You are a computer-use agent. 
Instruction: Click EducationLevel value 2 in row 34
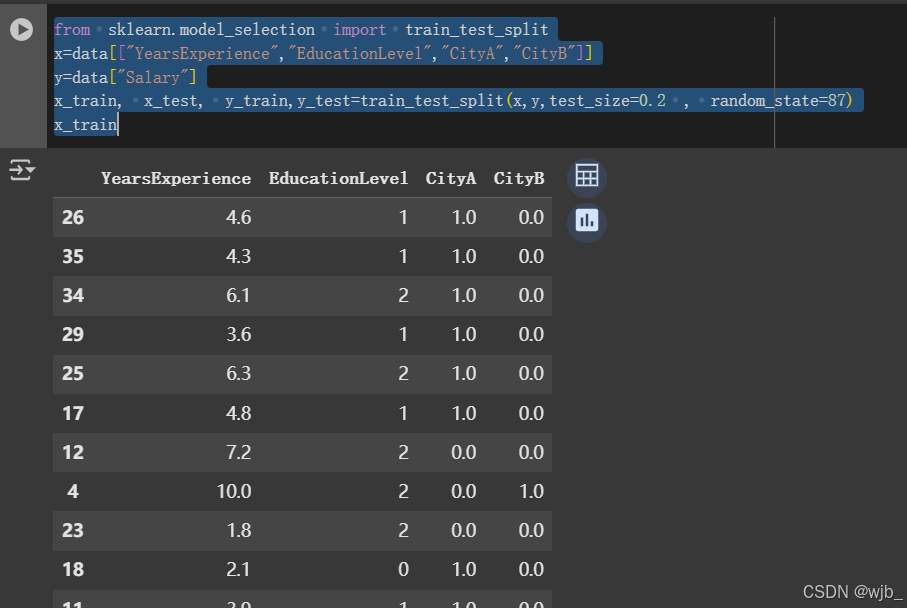pos(403,296)
